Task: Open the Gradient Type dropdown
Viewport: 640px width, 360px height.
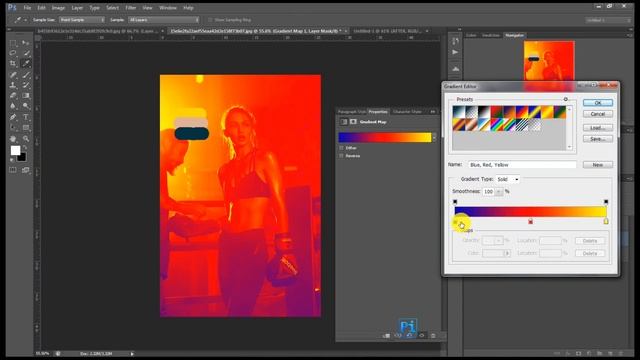Action: point(507,179)
